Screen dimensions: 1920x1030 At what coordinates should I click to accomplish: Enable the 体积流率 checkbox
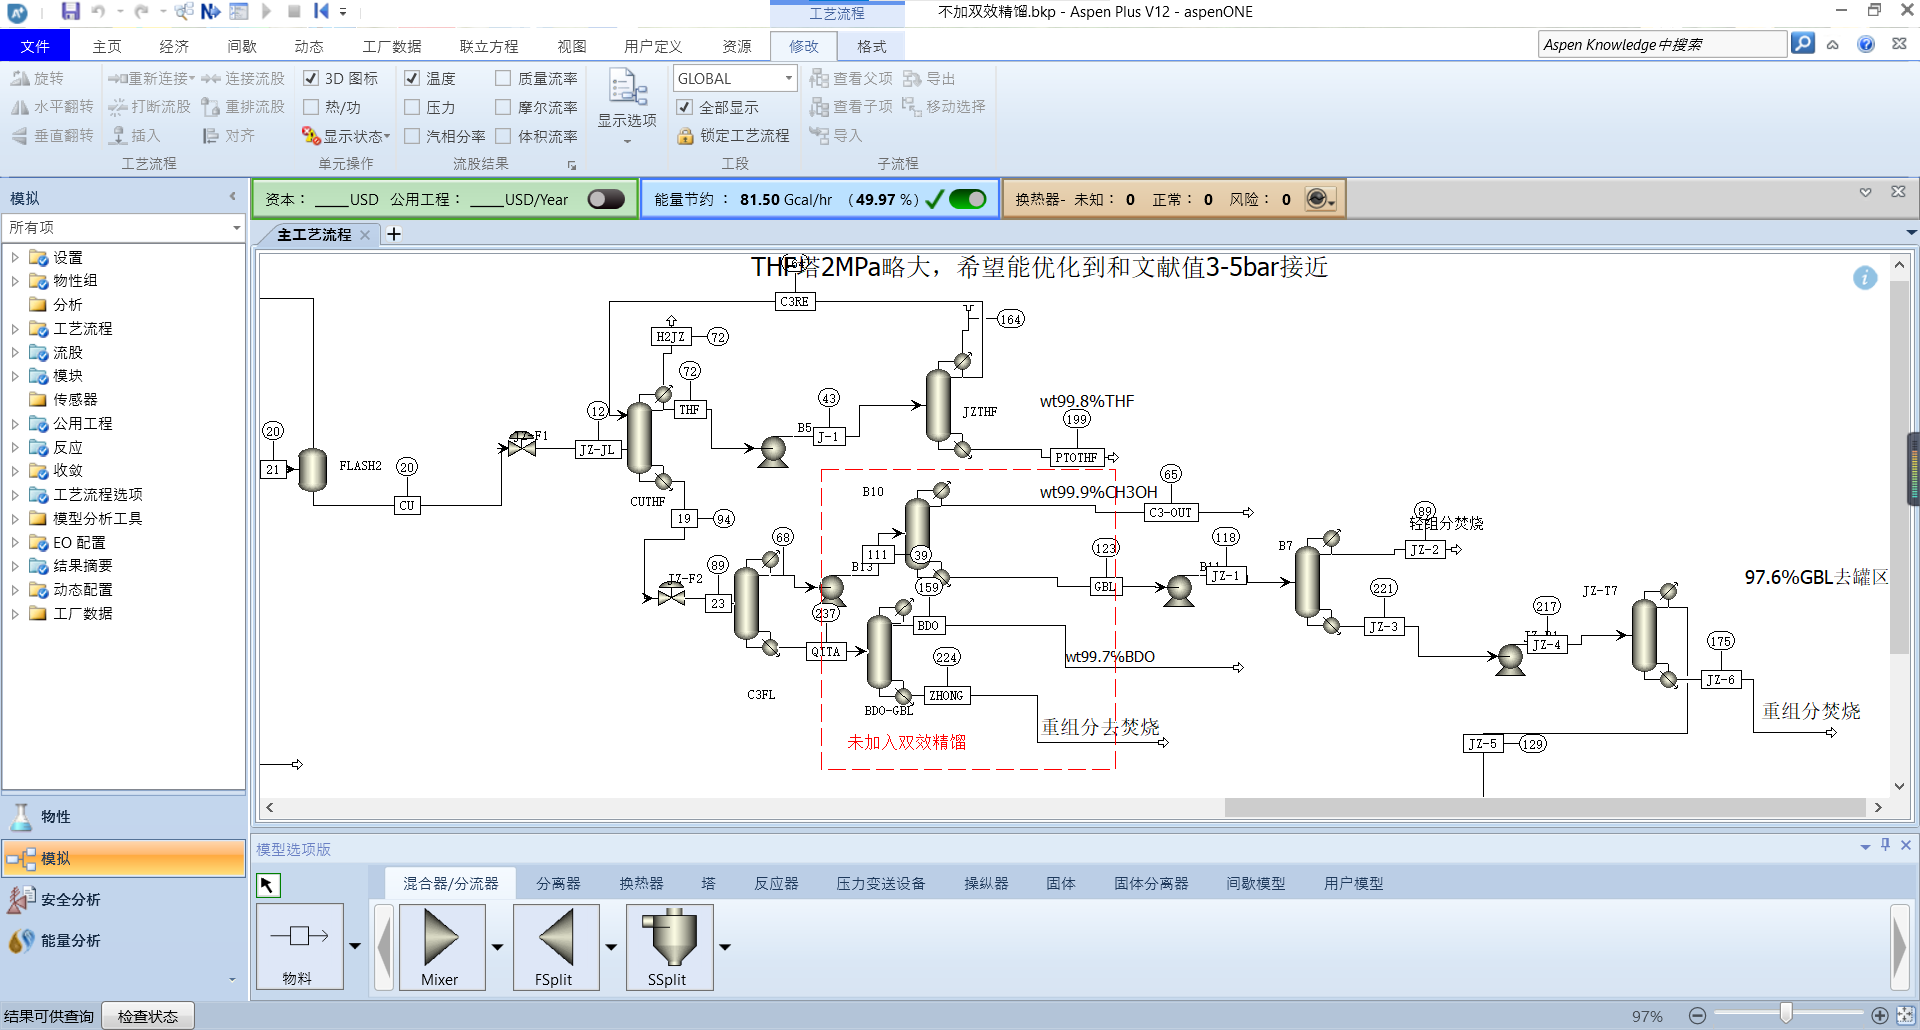pyautogui.click(x=503, y=135)
